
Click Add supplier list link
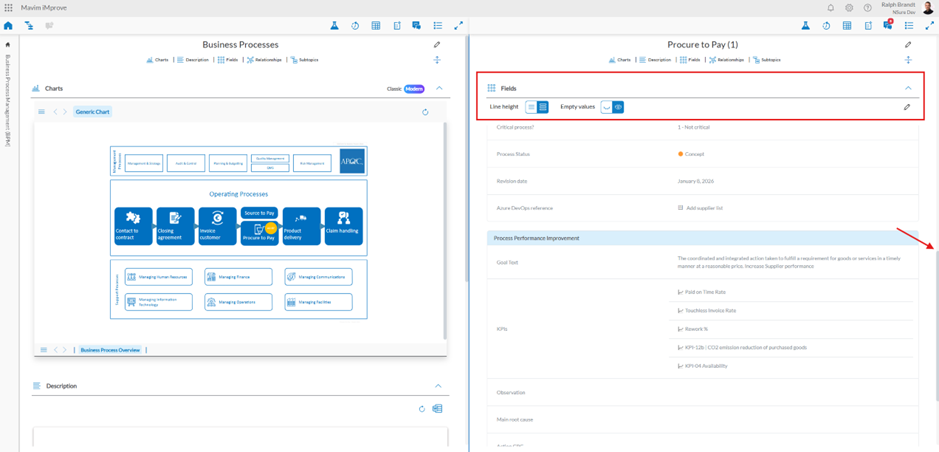(704, 208)
